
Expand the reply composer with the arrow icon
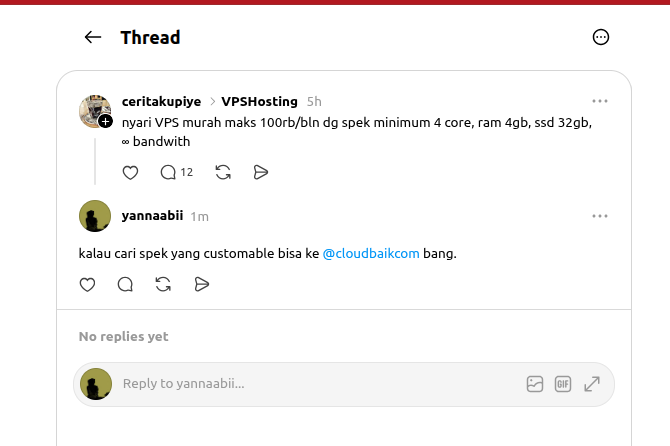coord(592,384)
